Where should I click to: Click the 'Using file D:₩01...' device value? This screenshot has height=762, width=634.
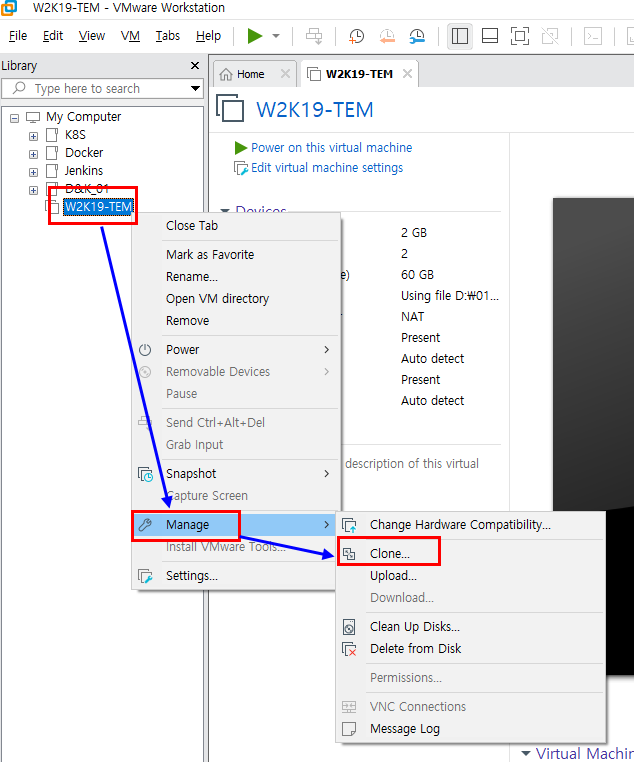click(x=449, y=295)
